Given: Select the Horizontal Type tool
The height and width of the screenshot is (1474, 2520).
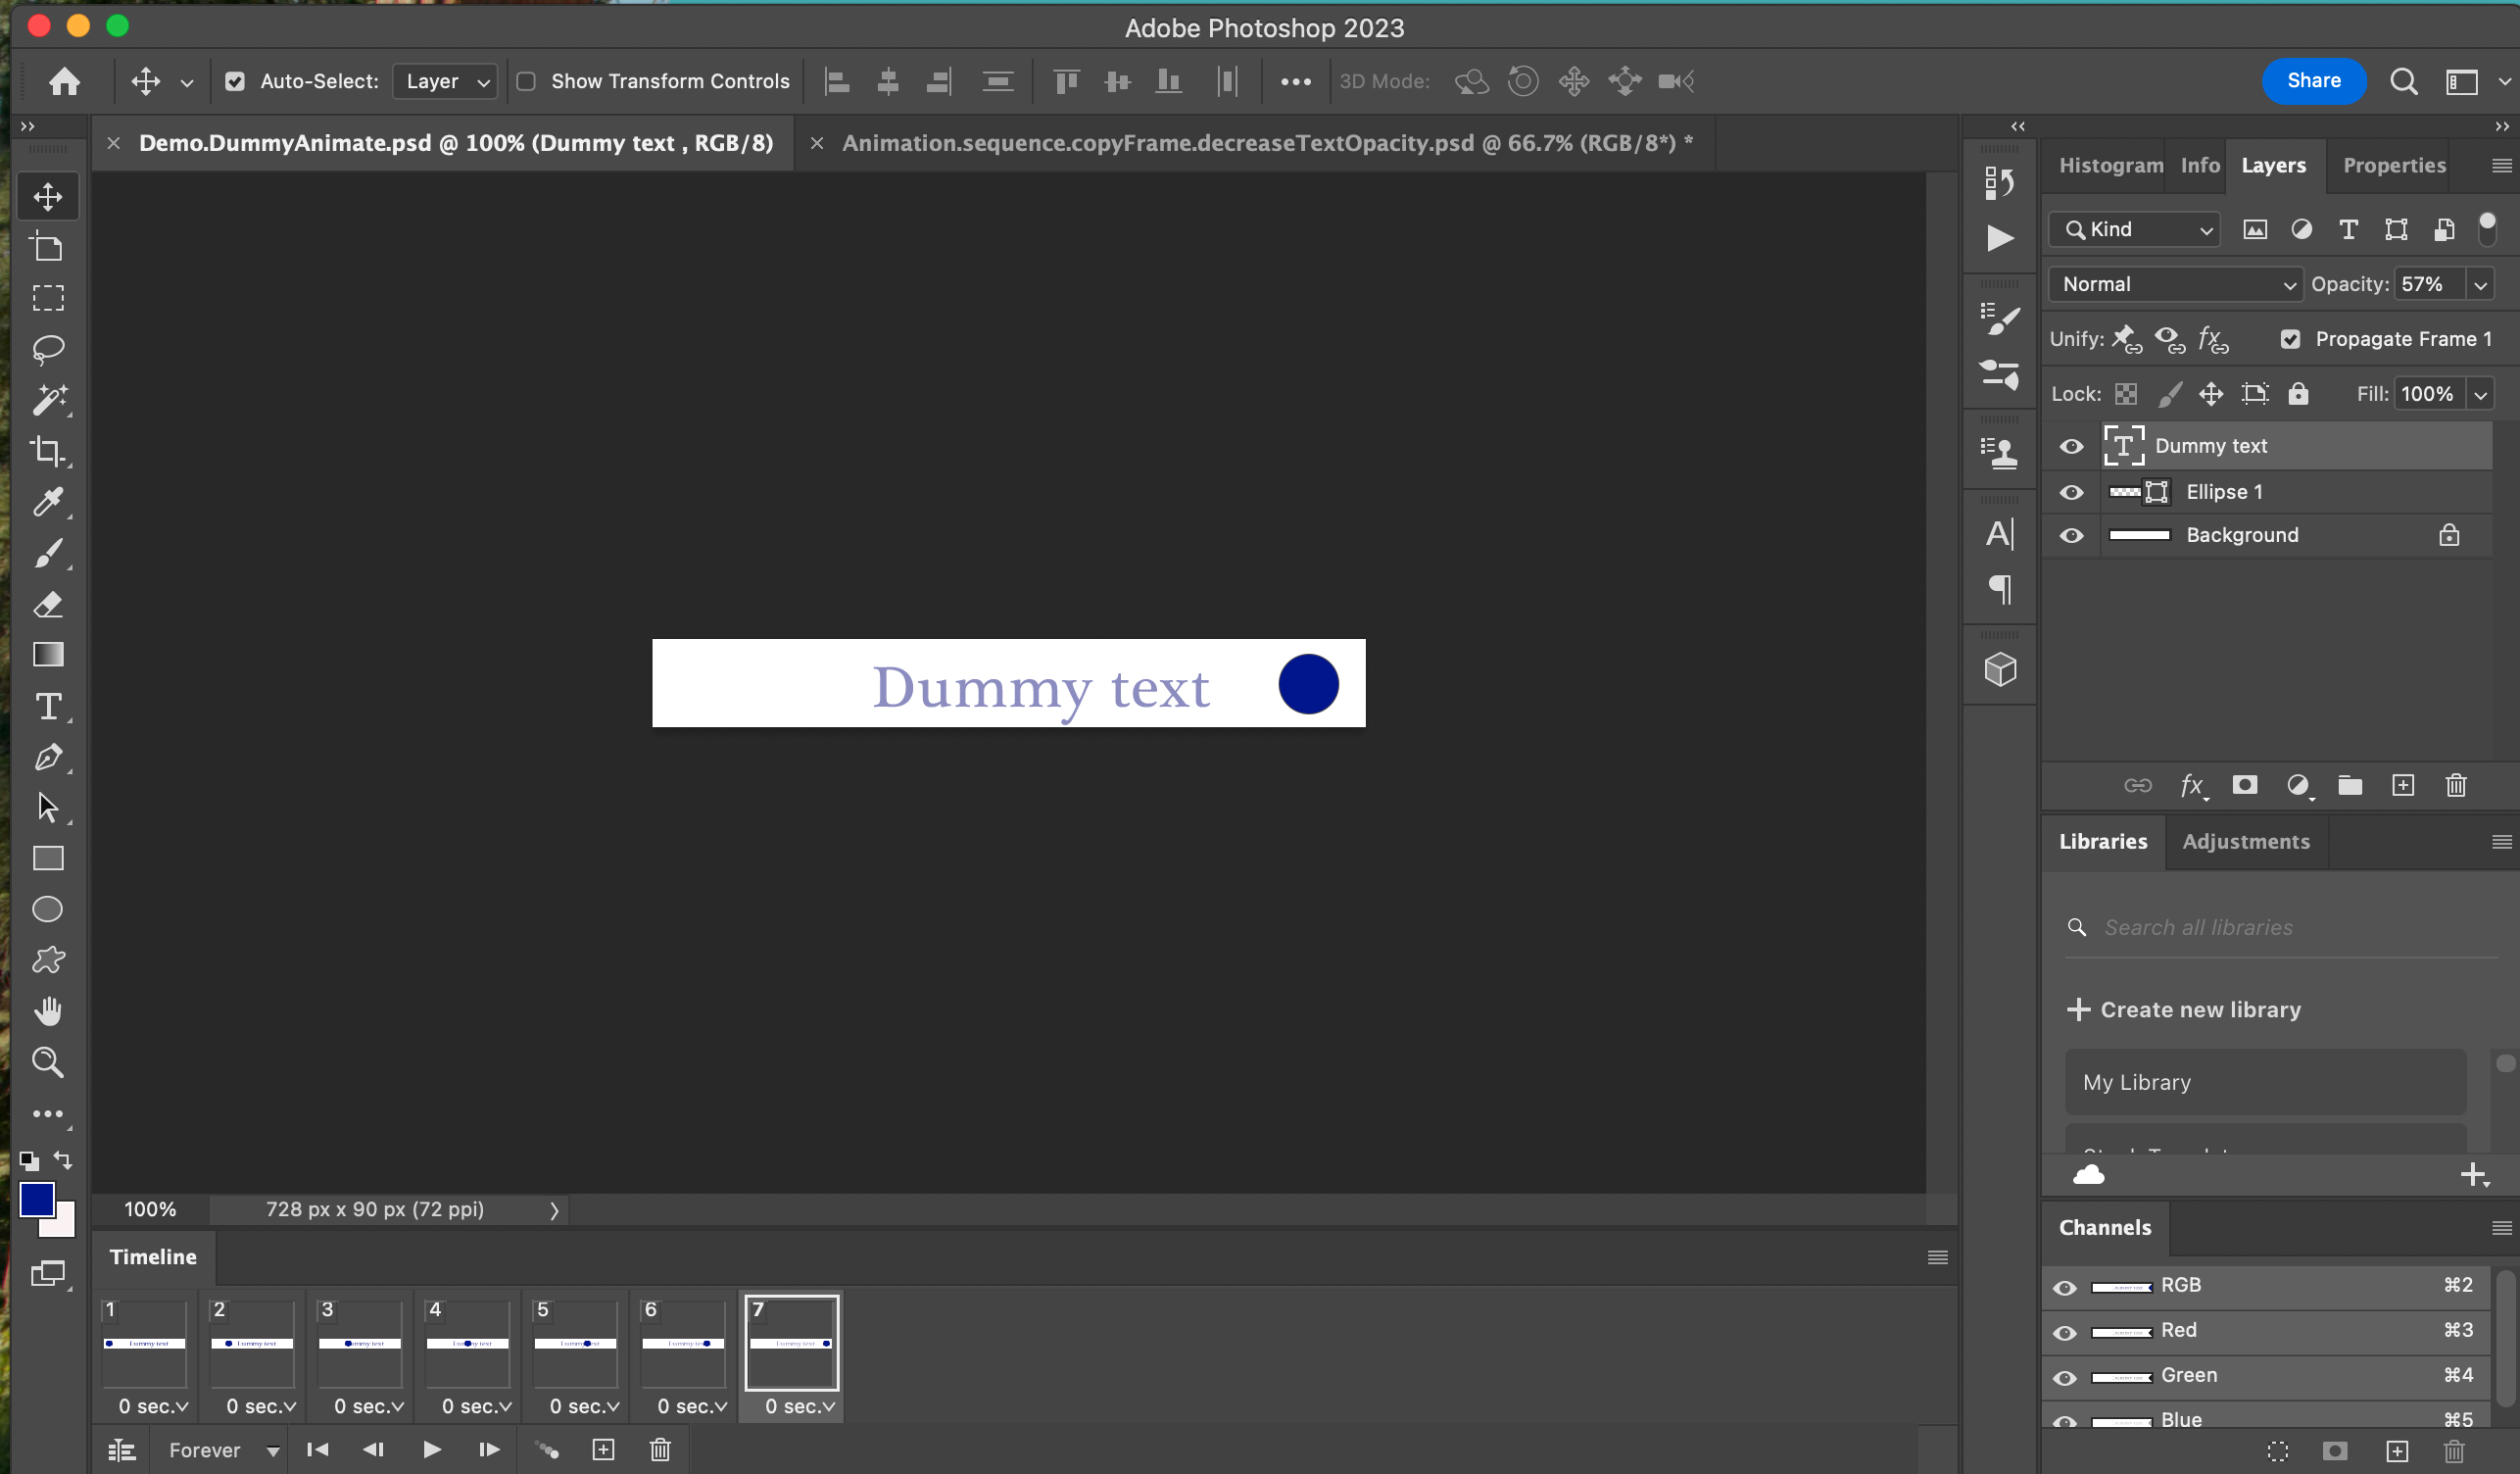Looking at the screenshot, I should (x=48, y=706).
